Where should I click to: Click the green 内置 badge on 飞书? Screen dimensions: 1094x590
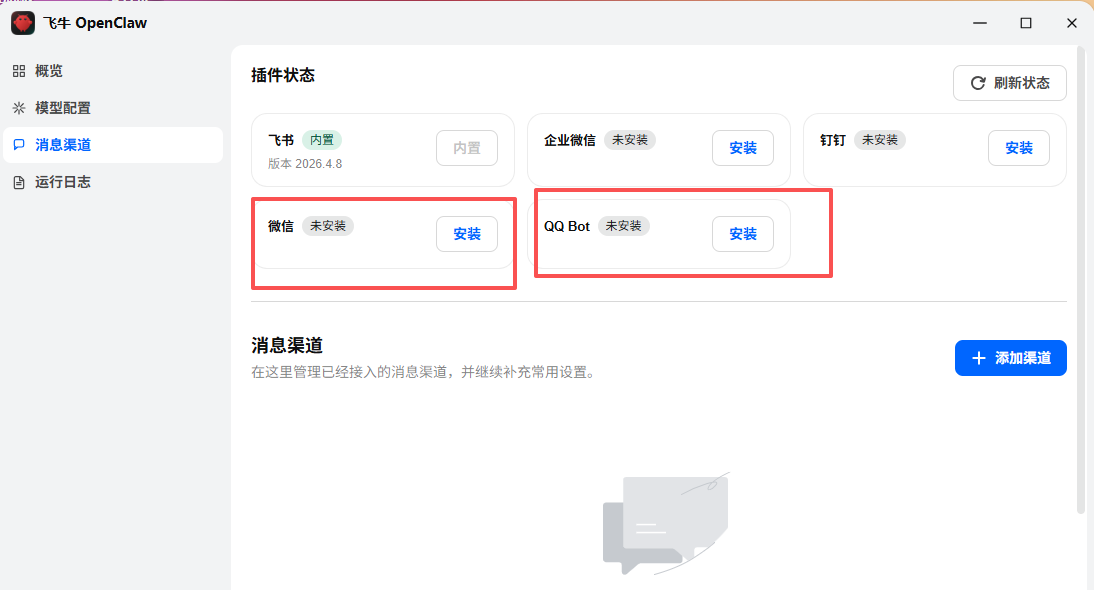pos(322,140)
